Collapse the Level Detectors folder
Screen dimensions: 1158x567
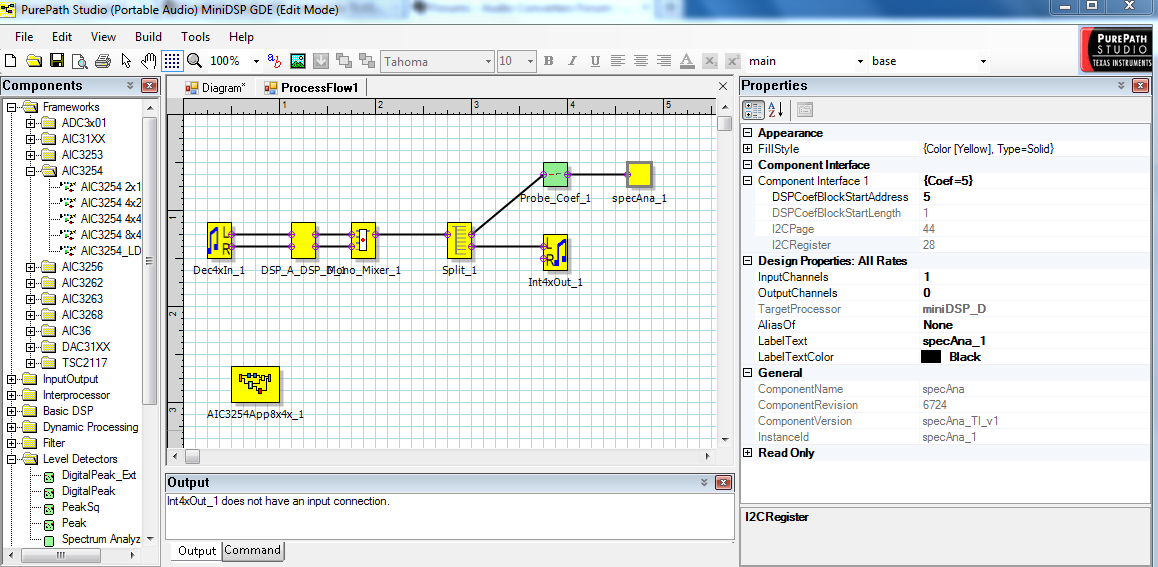tap(11, 459)
